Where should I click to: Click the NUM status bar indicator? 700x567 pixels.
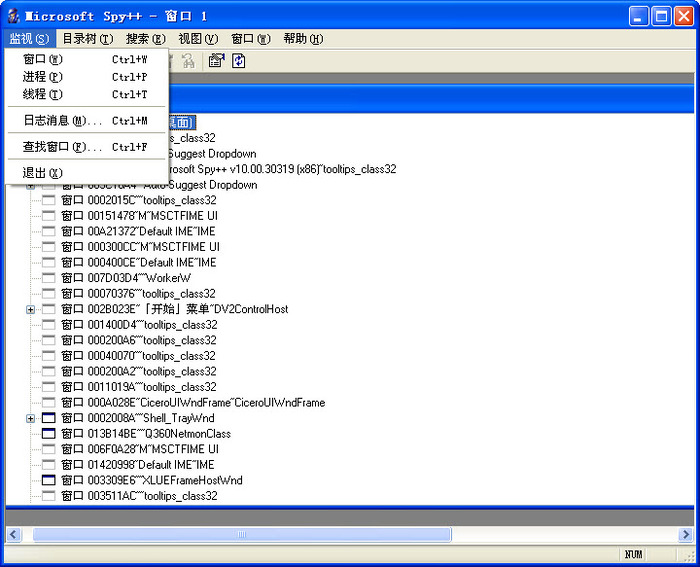pos(633,554)
